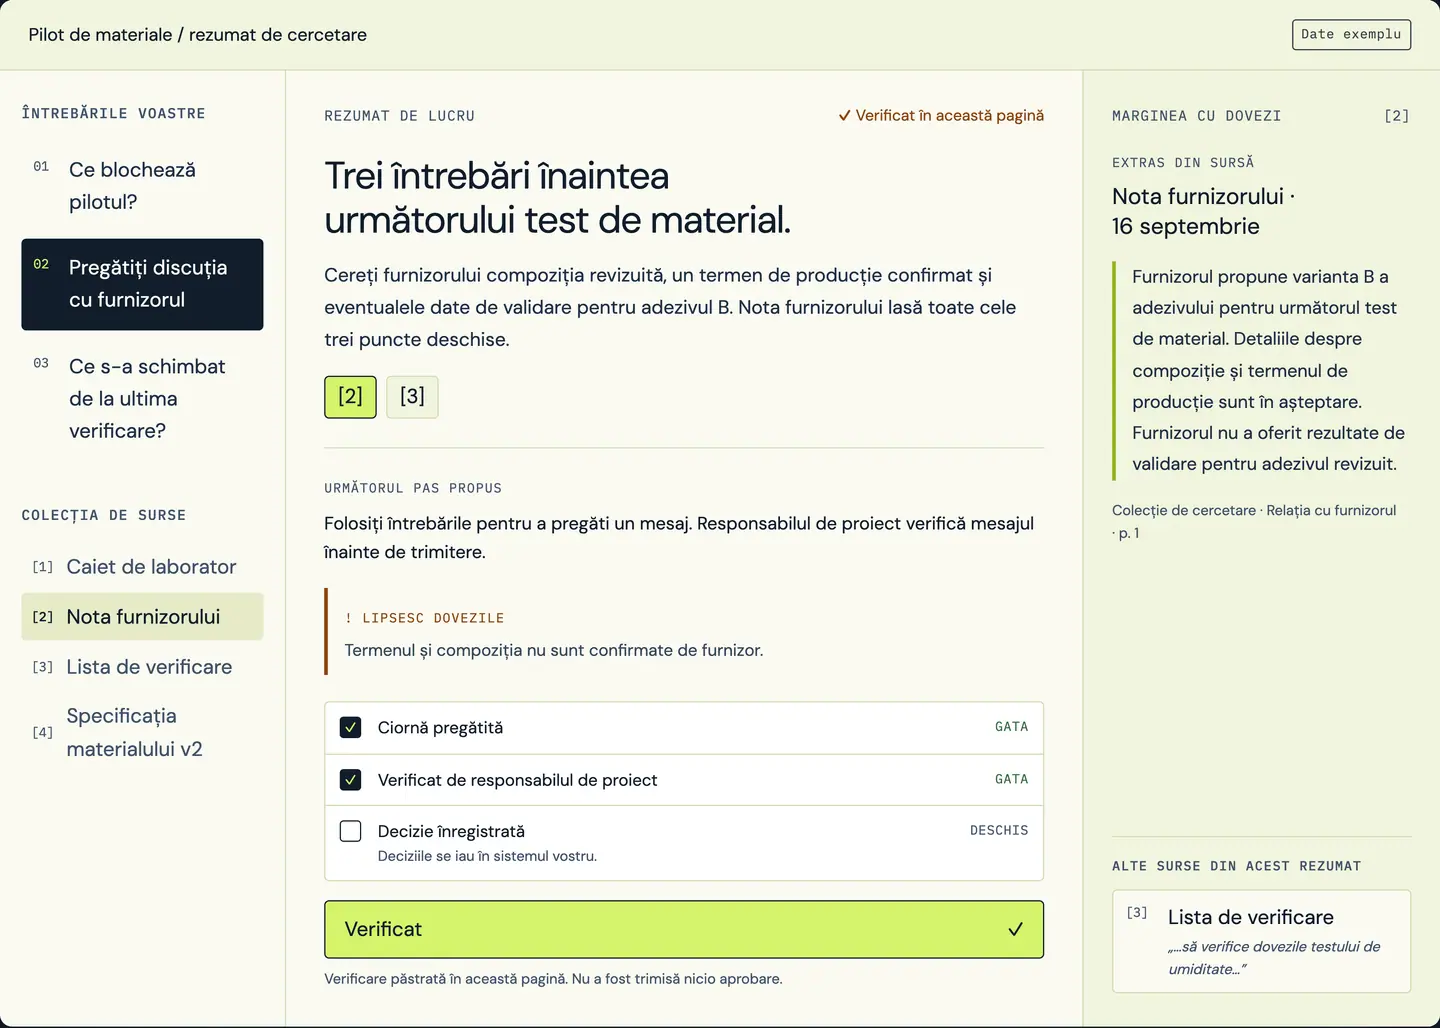The image size is (1440, 1028).
Task: Click the supplier note excerpt quote
Action: (1261, 370)
